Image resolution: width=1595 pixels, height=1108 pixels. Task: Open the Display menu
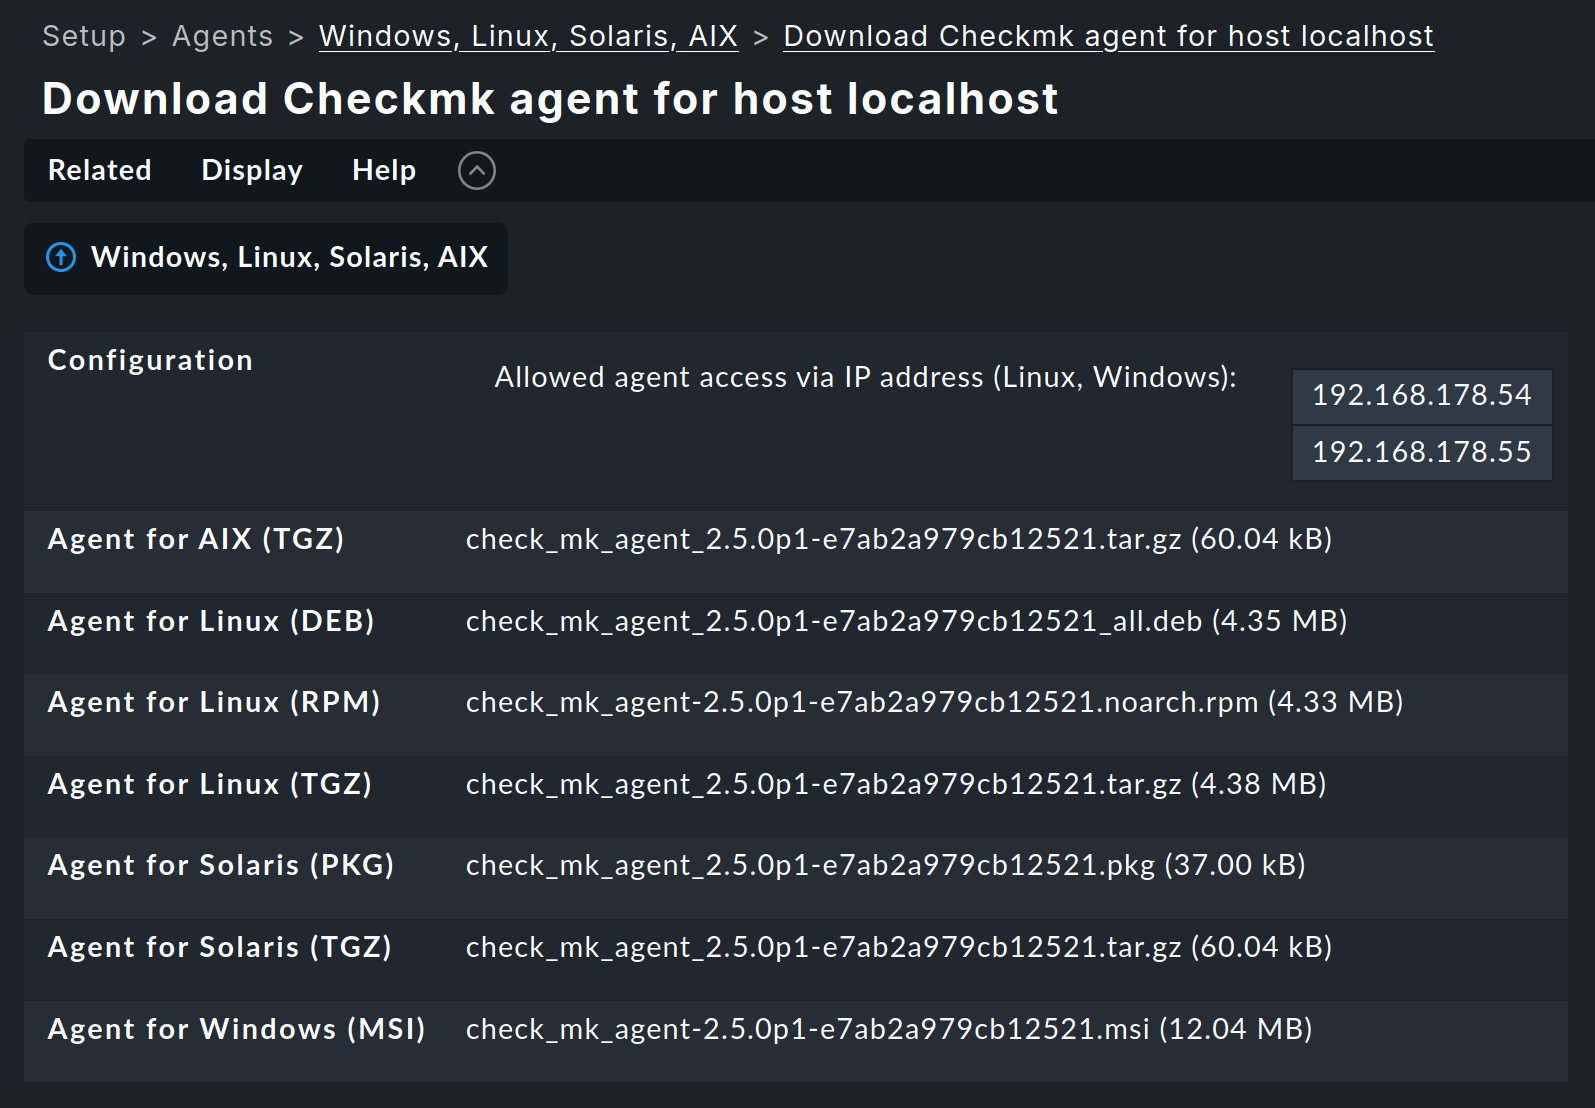(251, 171)
